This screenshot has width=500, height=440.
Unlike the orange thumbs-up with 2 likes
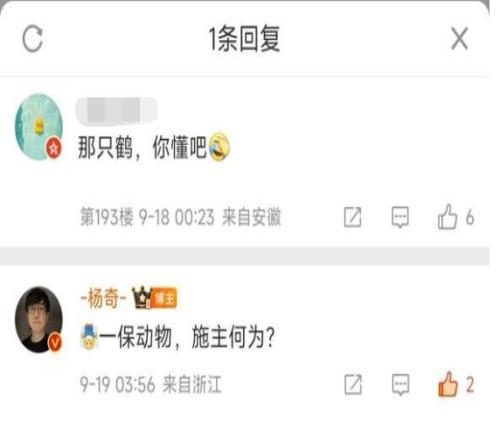pos(448,384)
